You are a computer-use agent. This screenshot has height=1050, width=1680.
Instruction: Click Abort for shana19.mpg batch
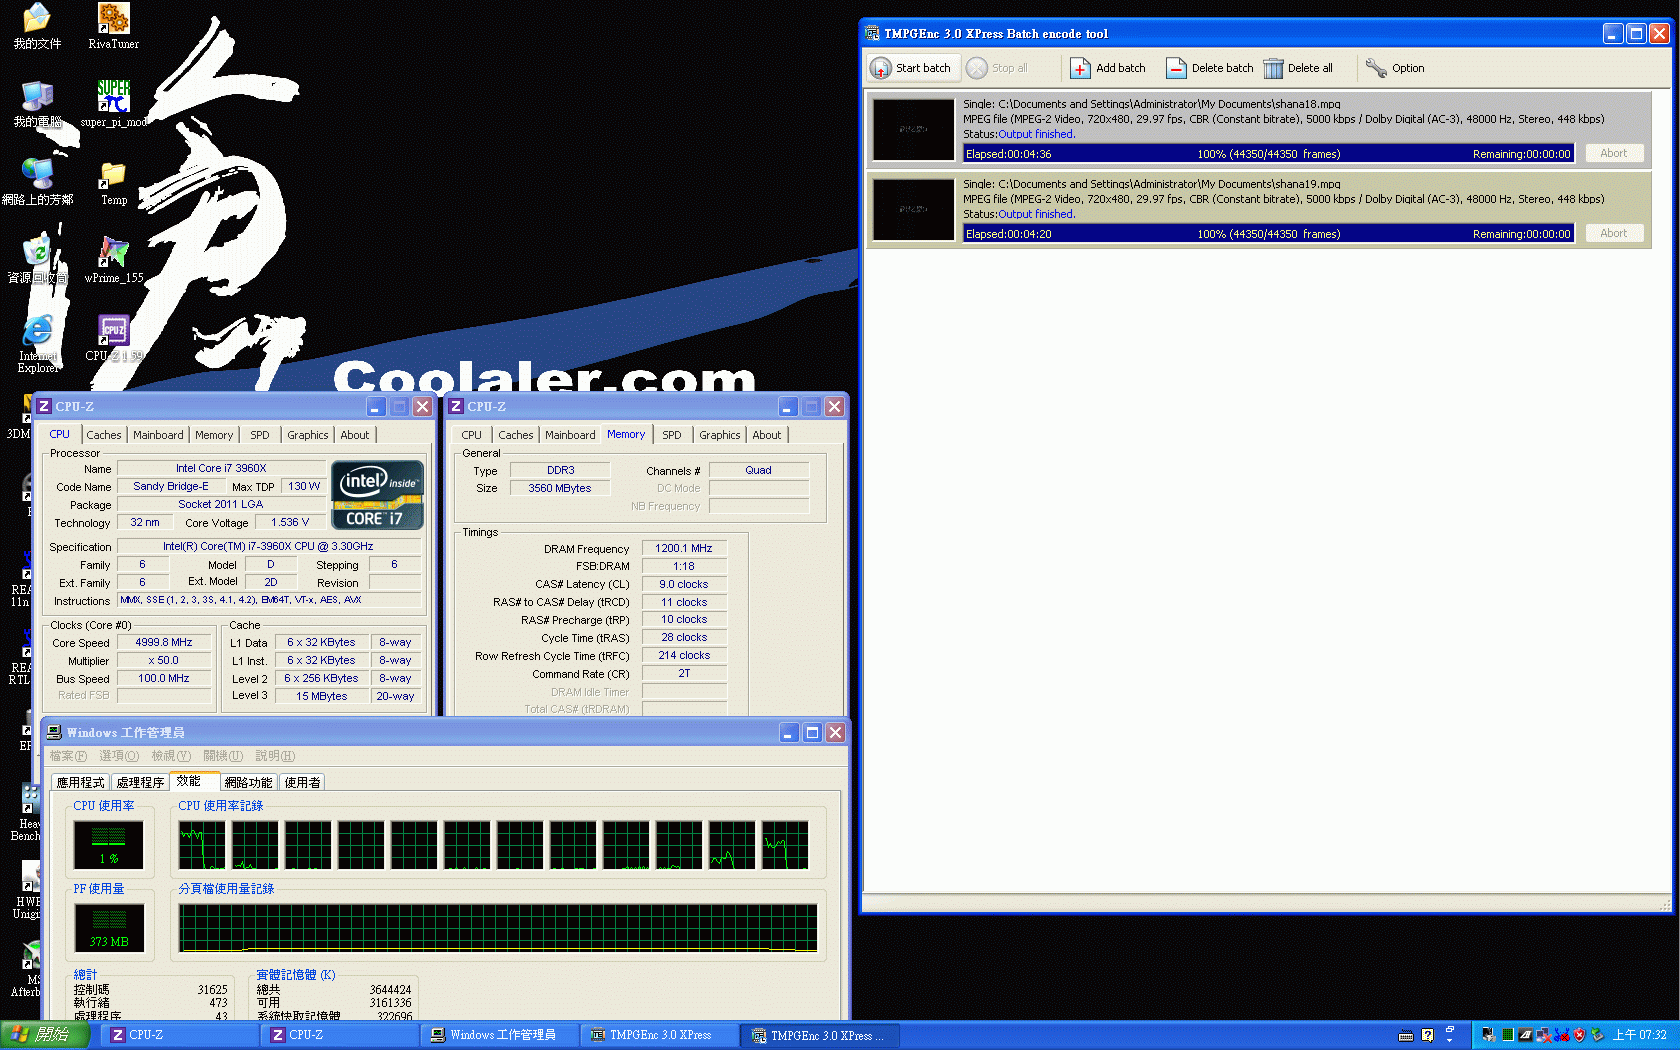pyautogui.click(x=1613, y=233)
